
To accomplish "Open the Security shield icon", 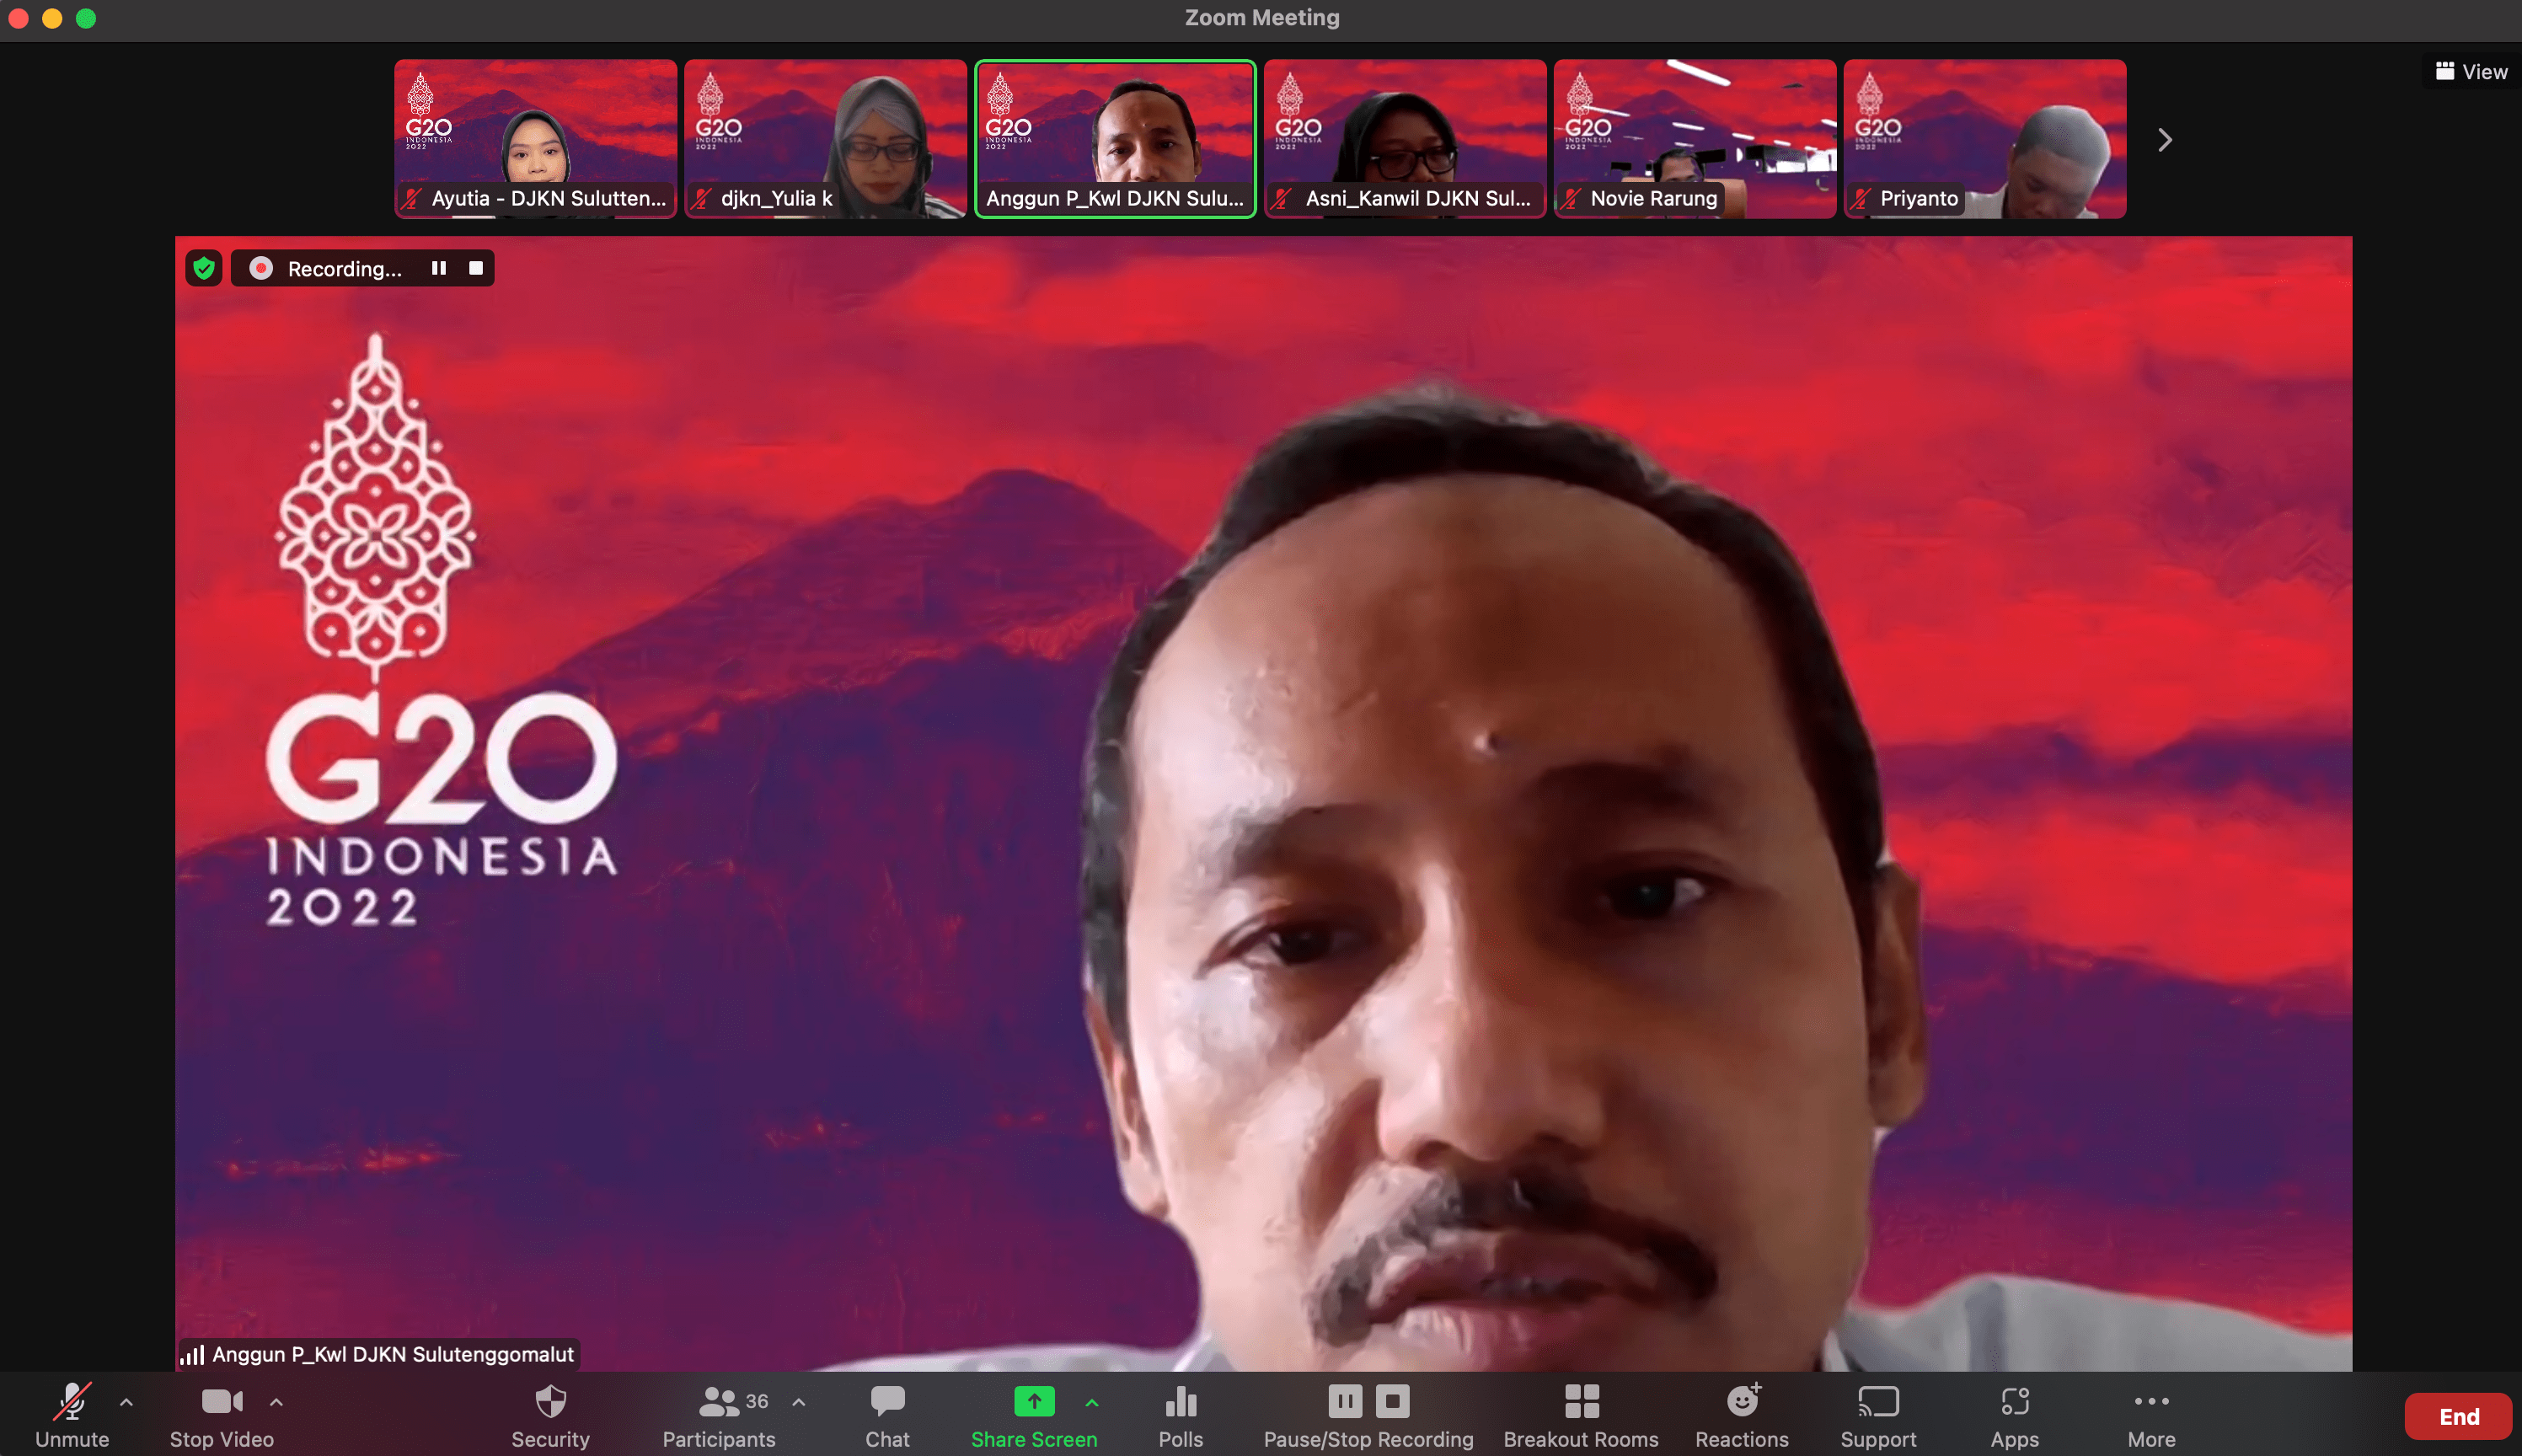I will [x=550, y=1402].
